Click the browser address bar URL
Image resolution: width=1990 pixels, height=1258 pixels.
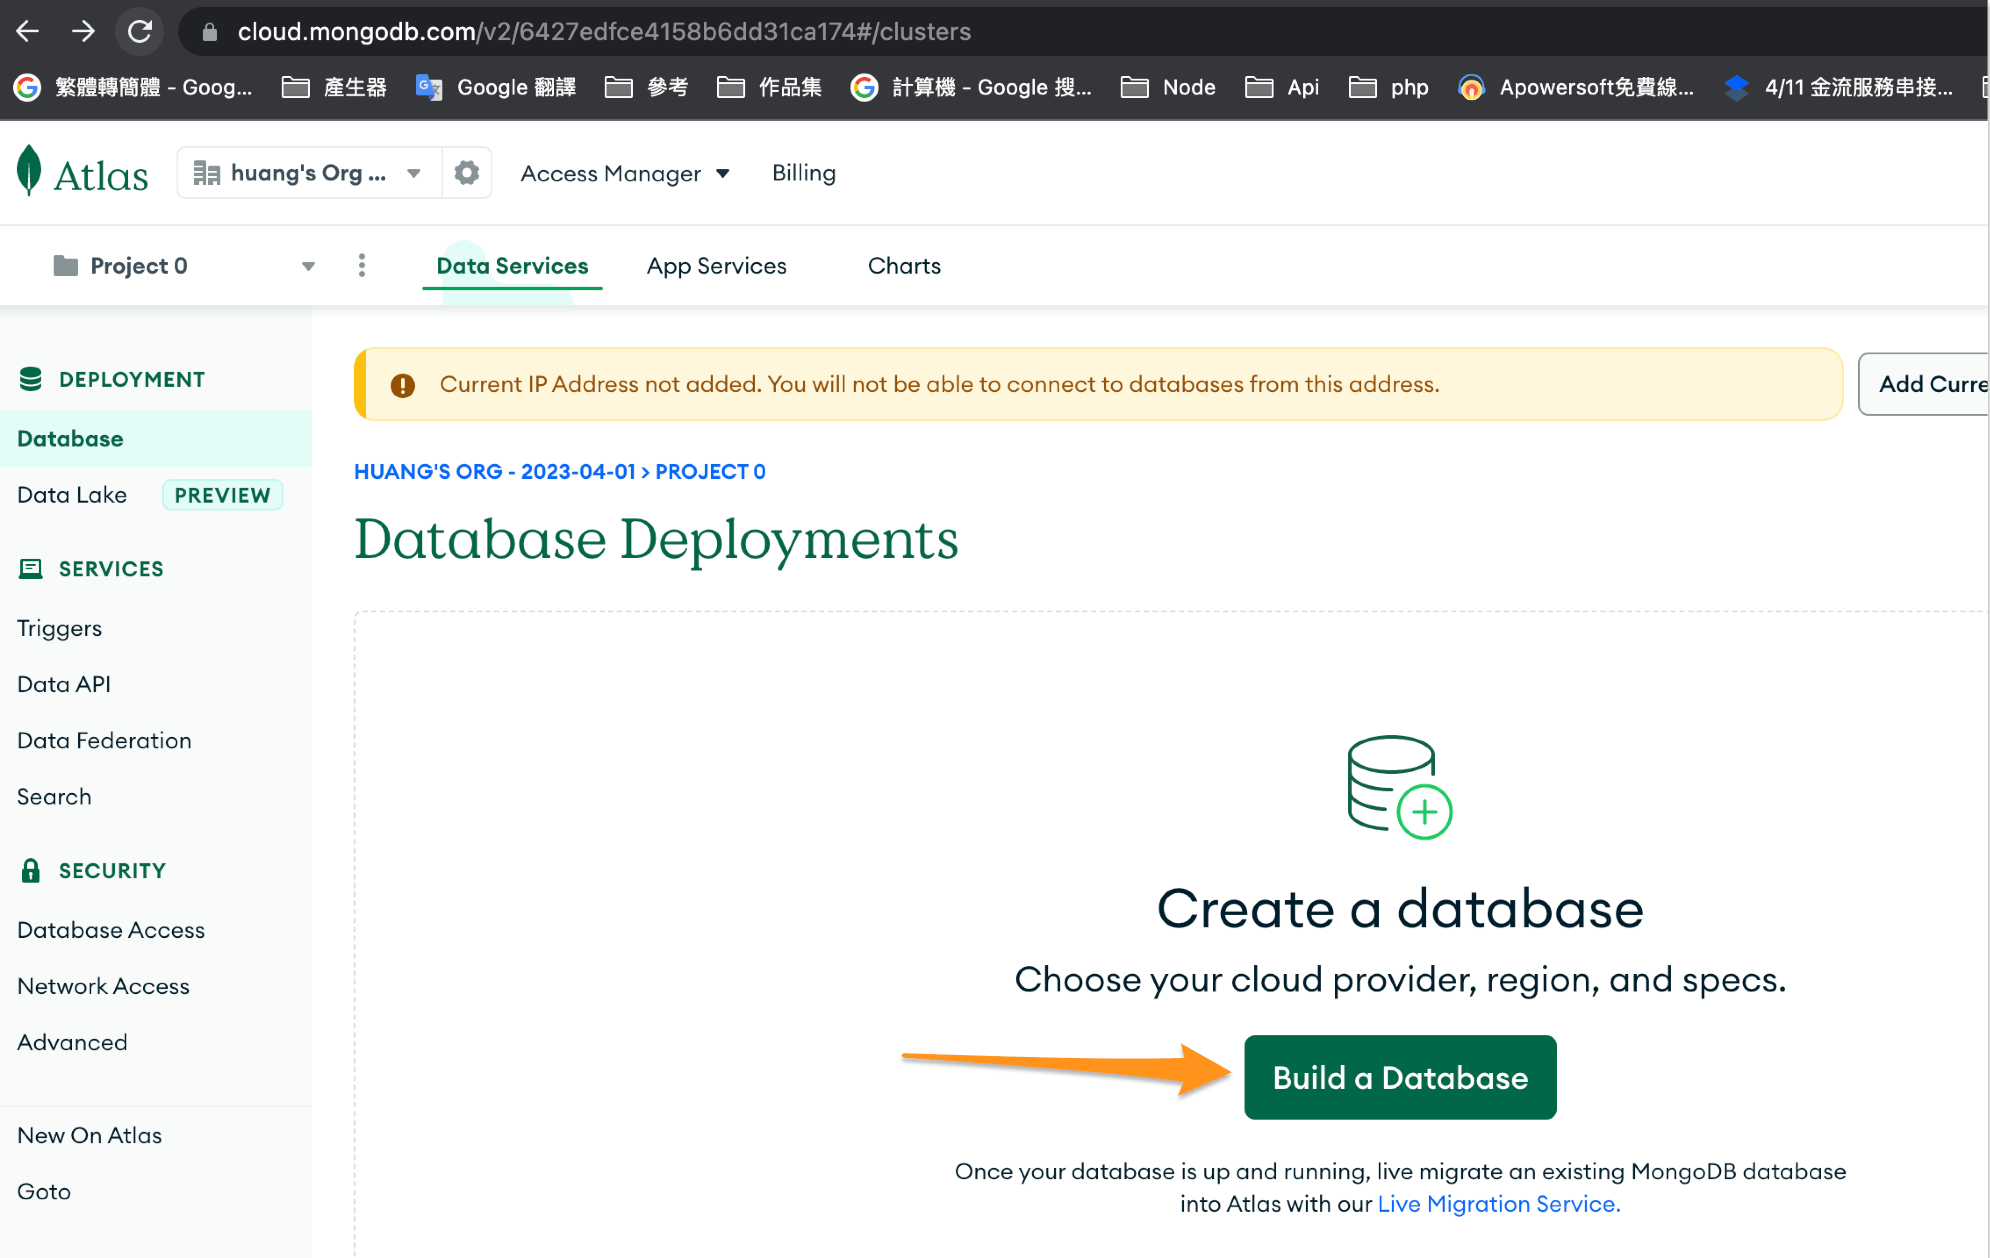604,32
